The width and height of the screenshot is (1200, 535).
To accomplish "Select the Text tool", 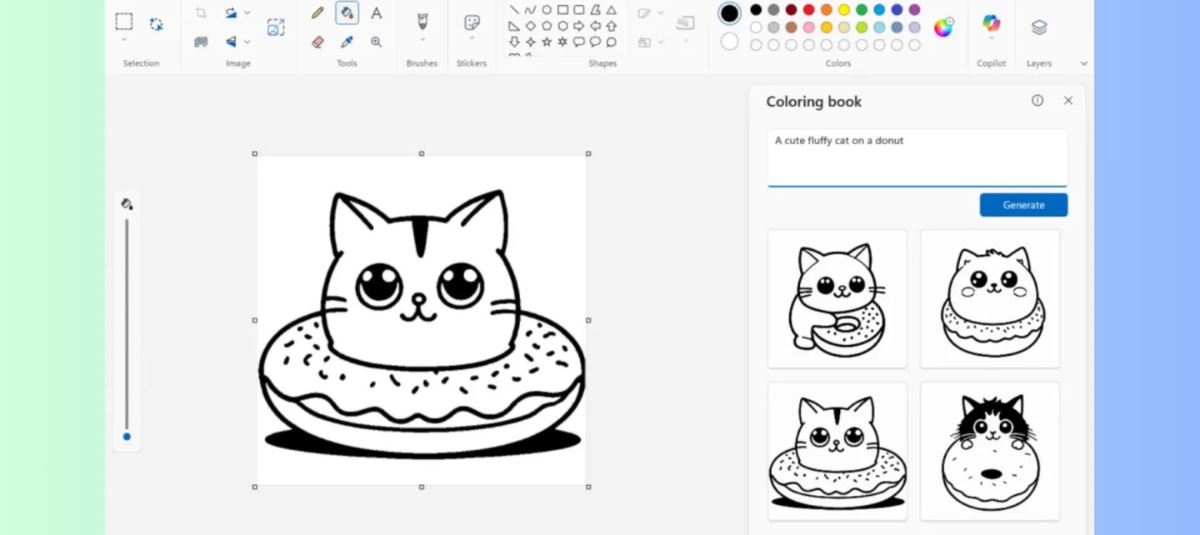I will point(376,13).
